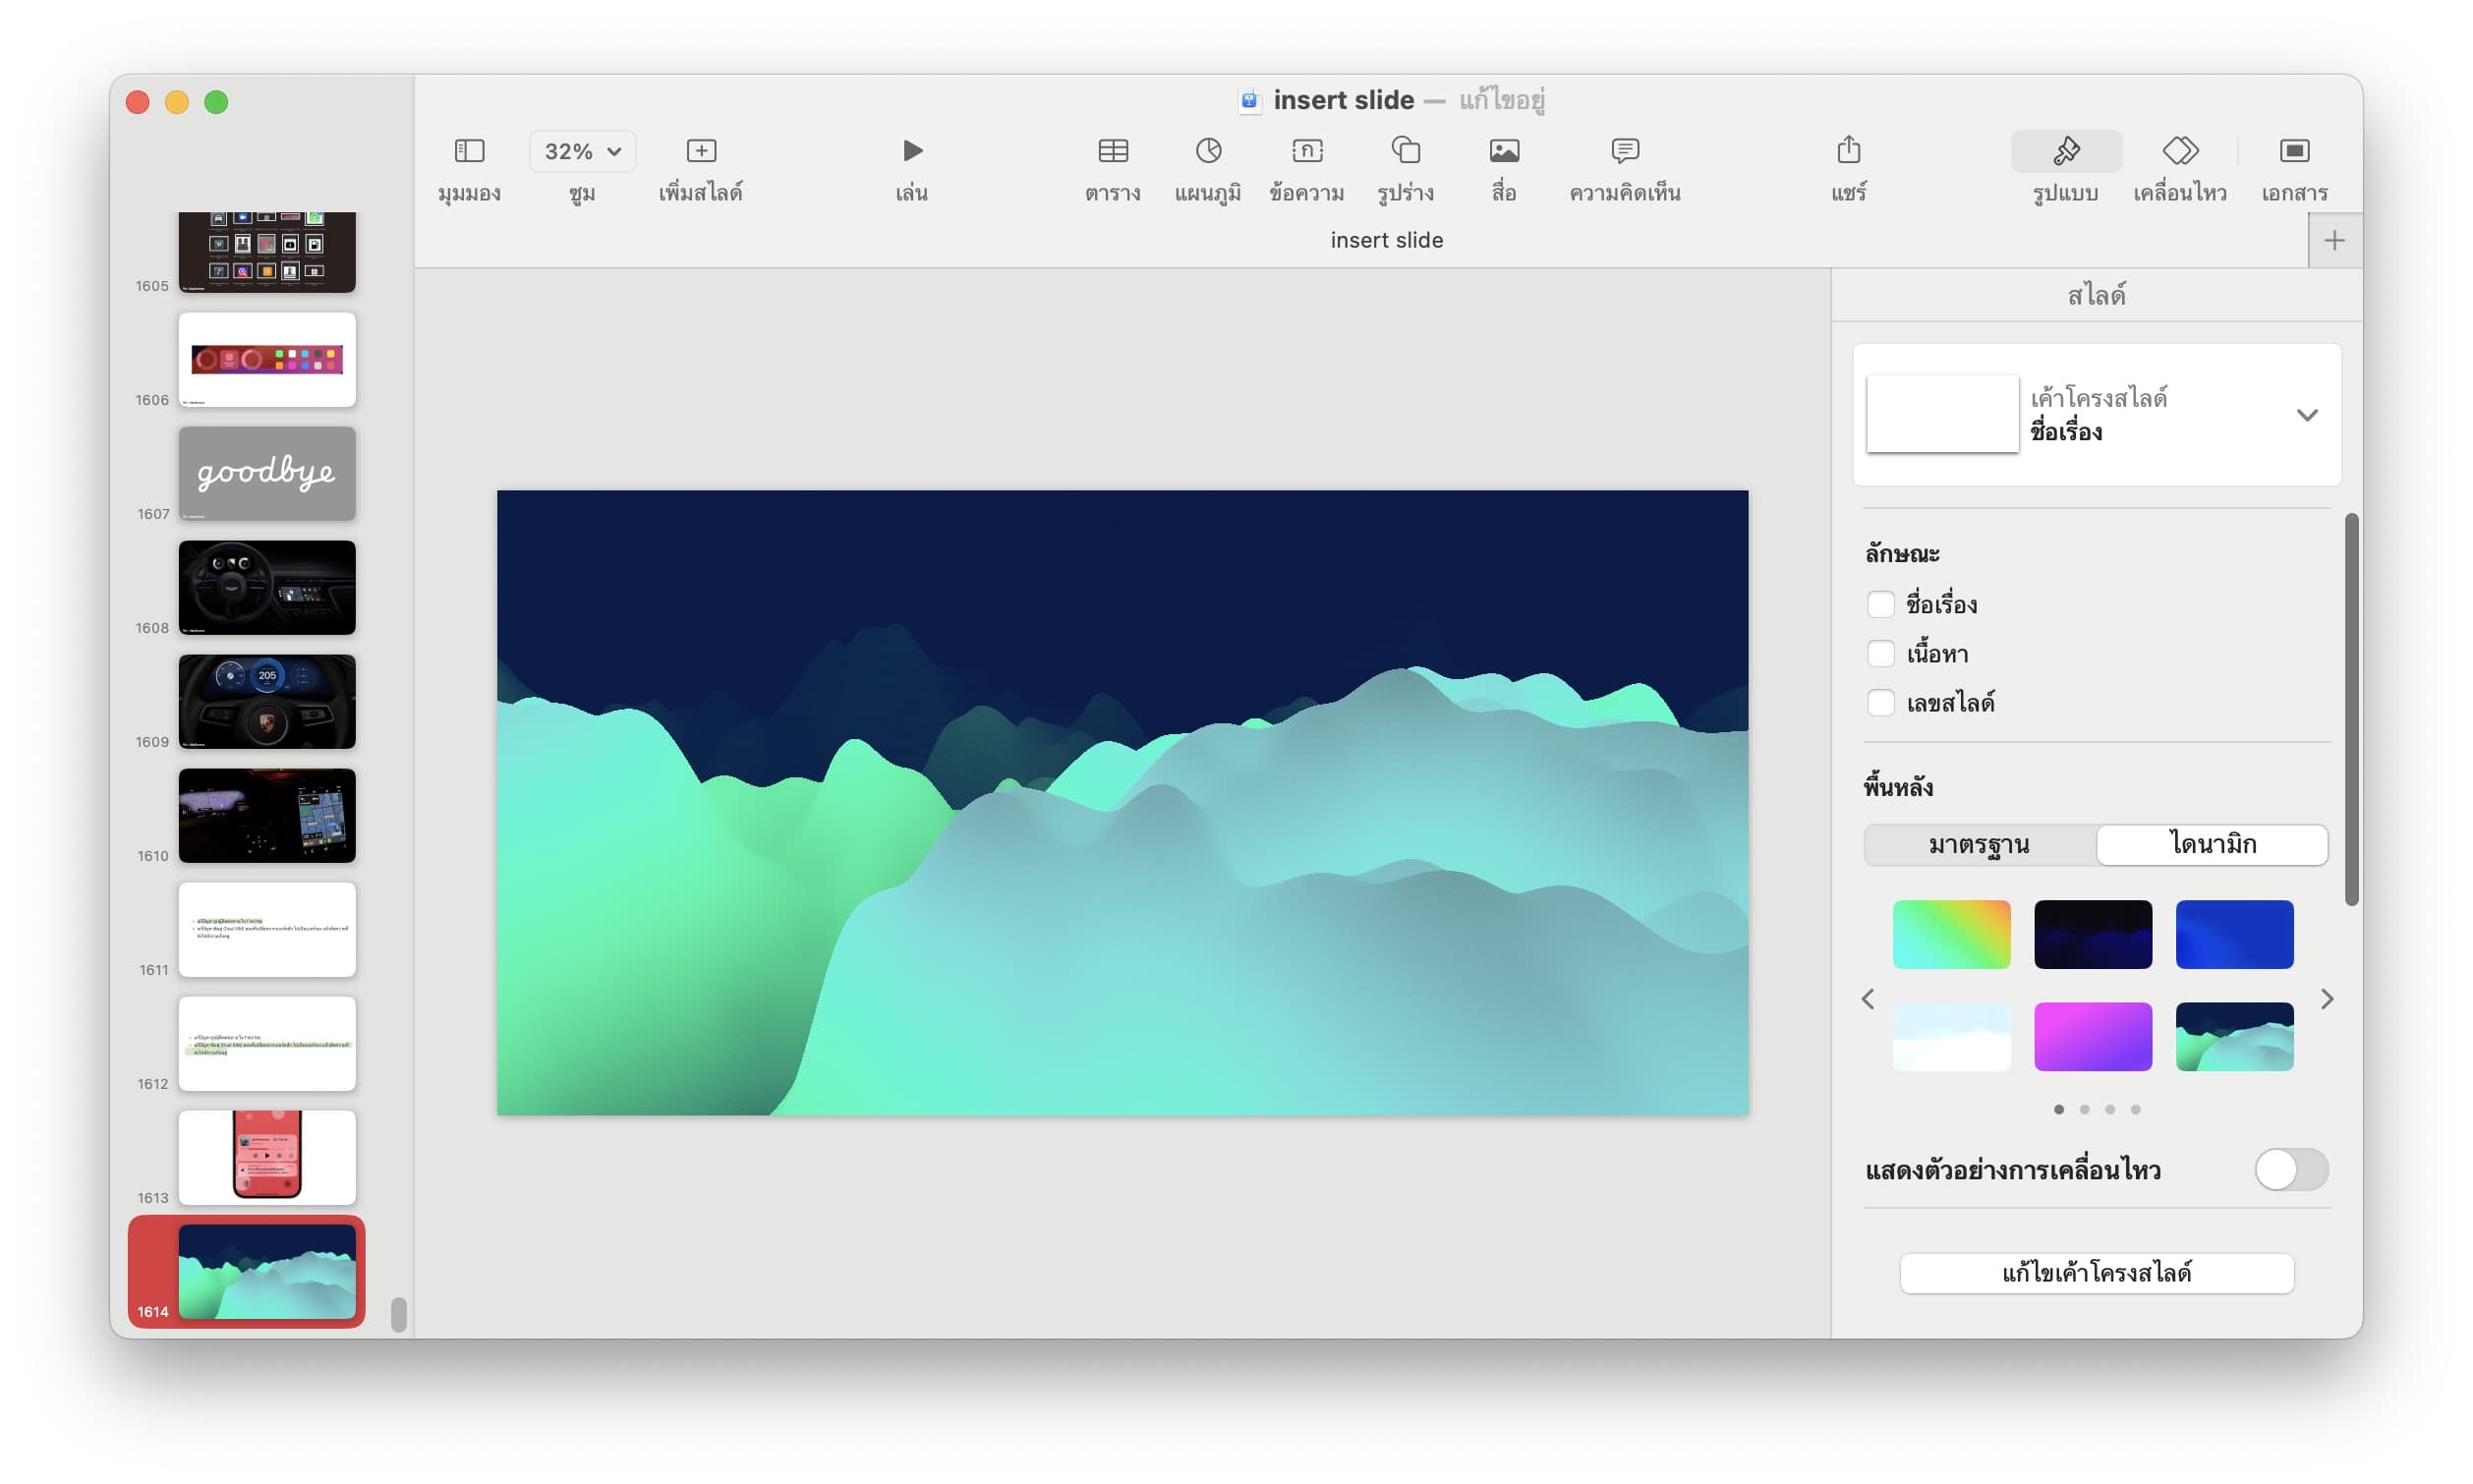
Task: Click the Play slideshow icon
Action: [x=911, y=151]
